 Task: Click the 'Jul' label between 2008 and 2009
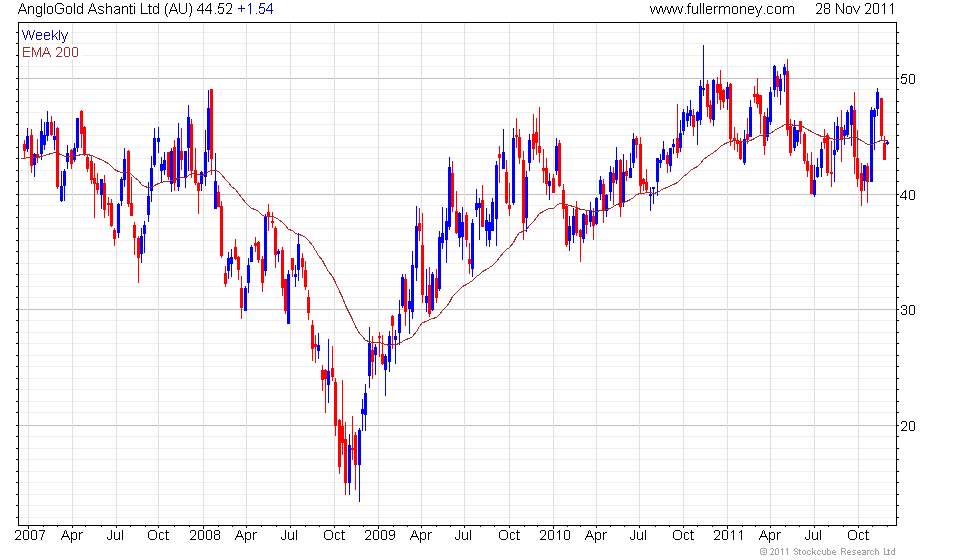[x=289, y=536]
